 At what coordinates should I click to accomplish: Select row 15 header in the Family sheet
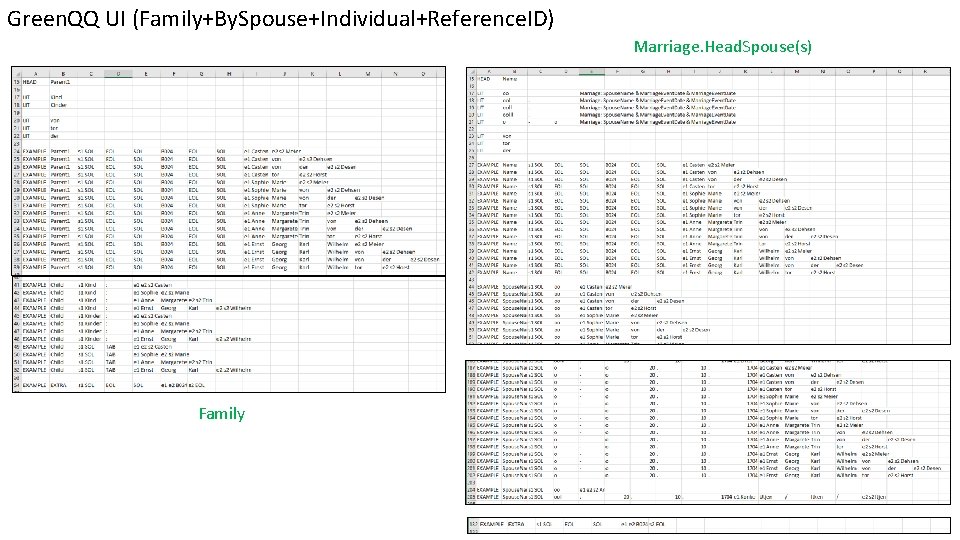pos(17,81)
